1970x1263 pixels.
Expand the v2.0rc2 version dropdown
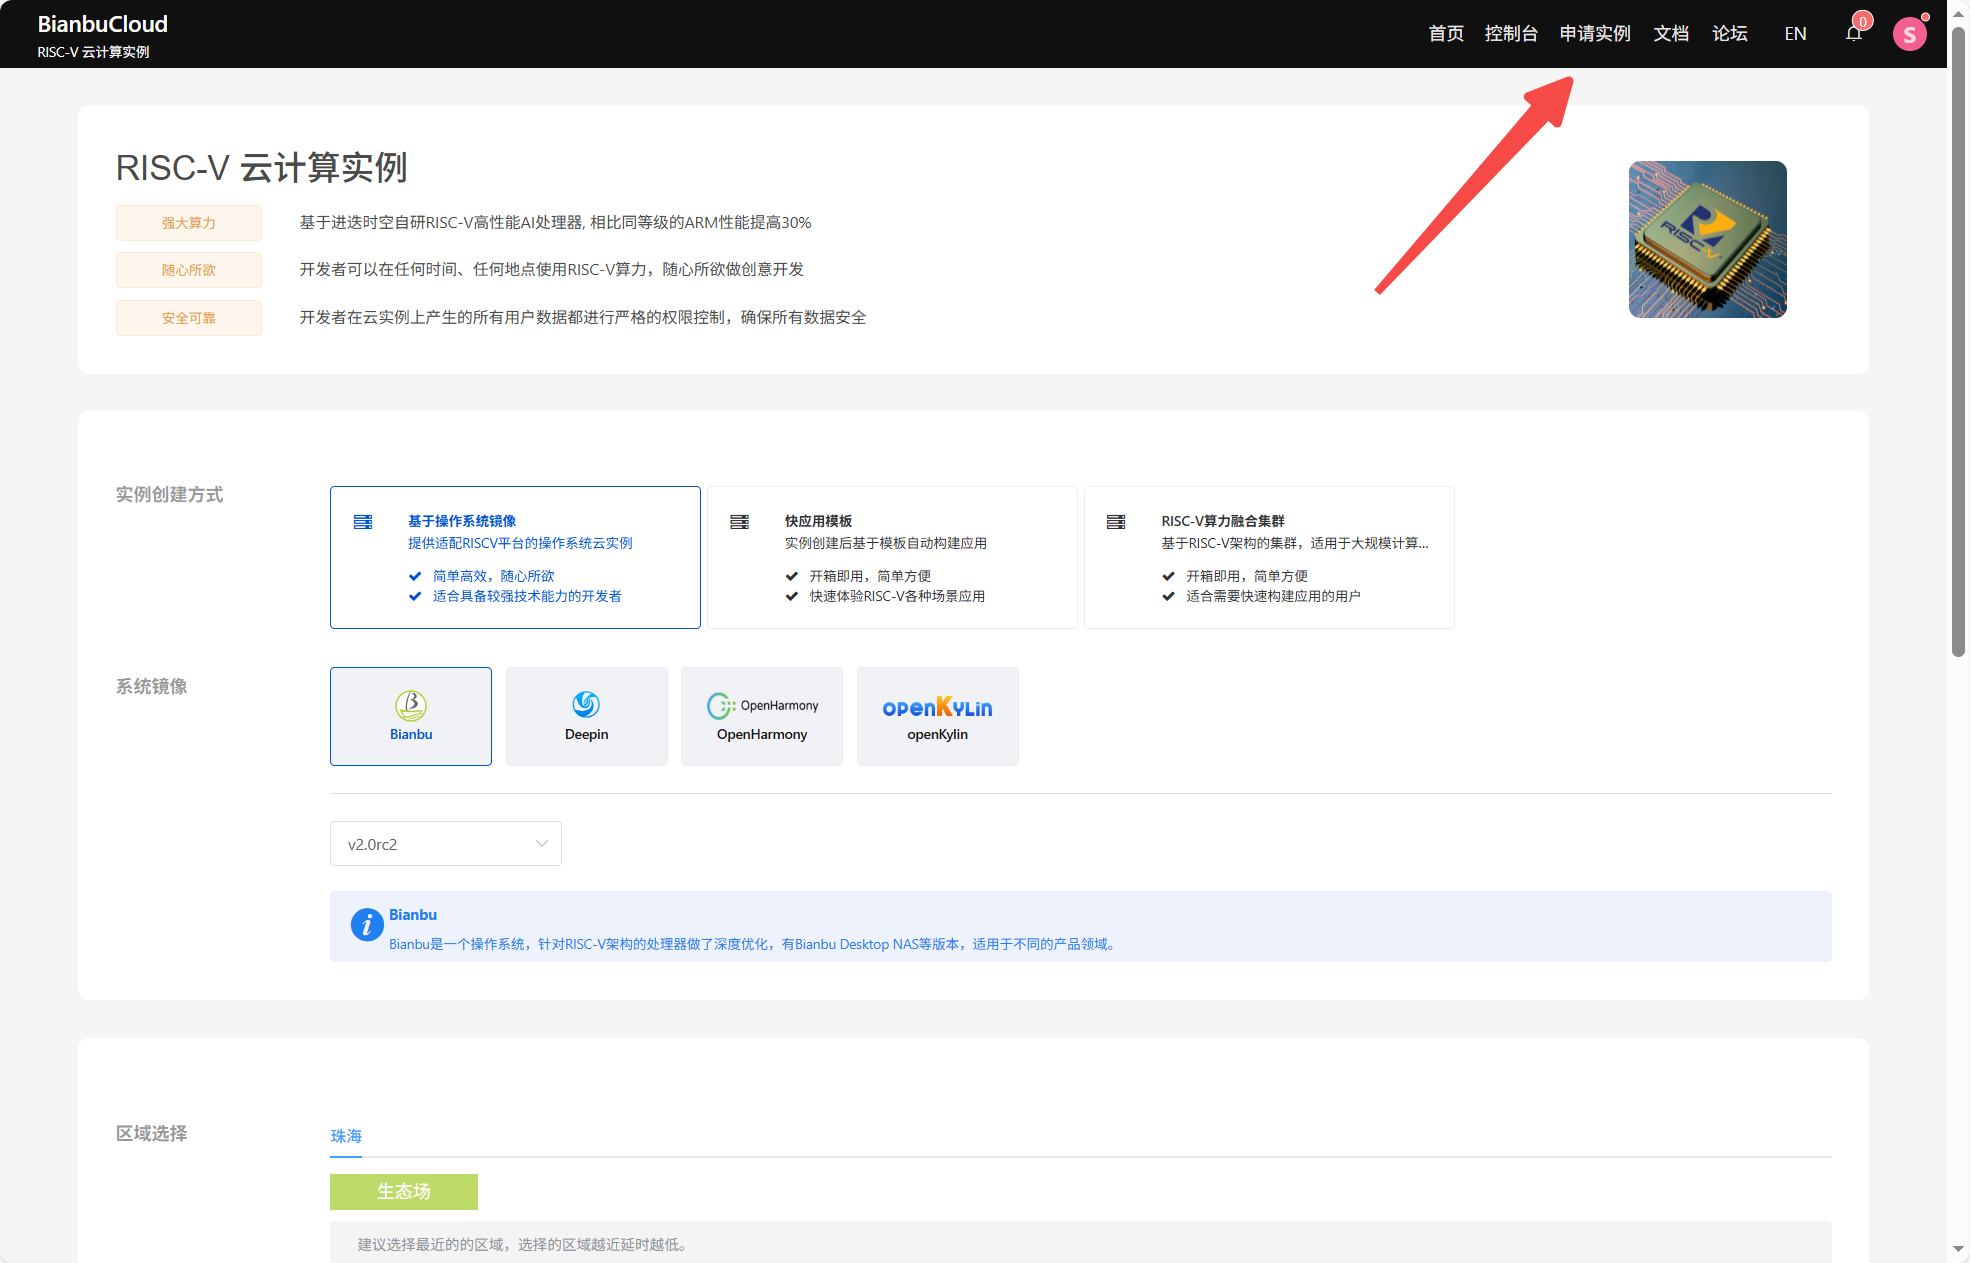pos(445,844)
